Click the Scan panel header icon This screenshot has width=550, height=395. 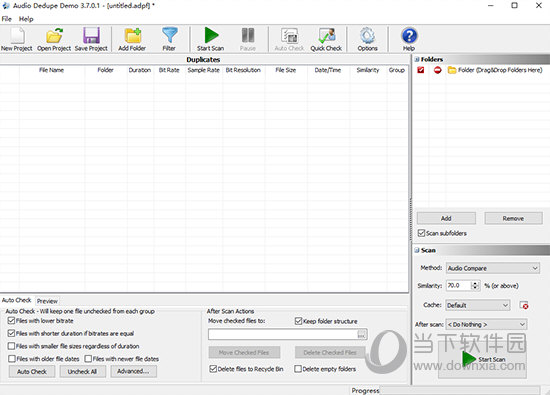[x=417, y=250]
